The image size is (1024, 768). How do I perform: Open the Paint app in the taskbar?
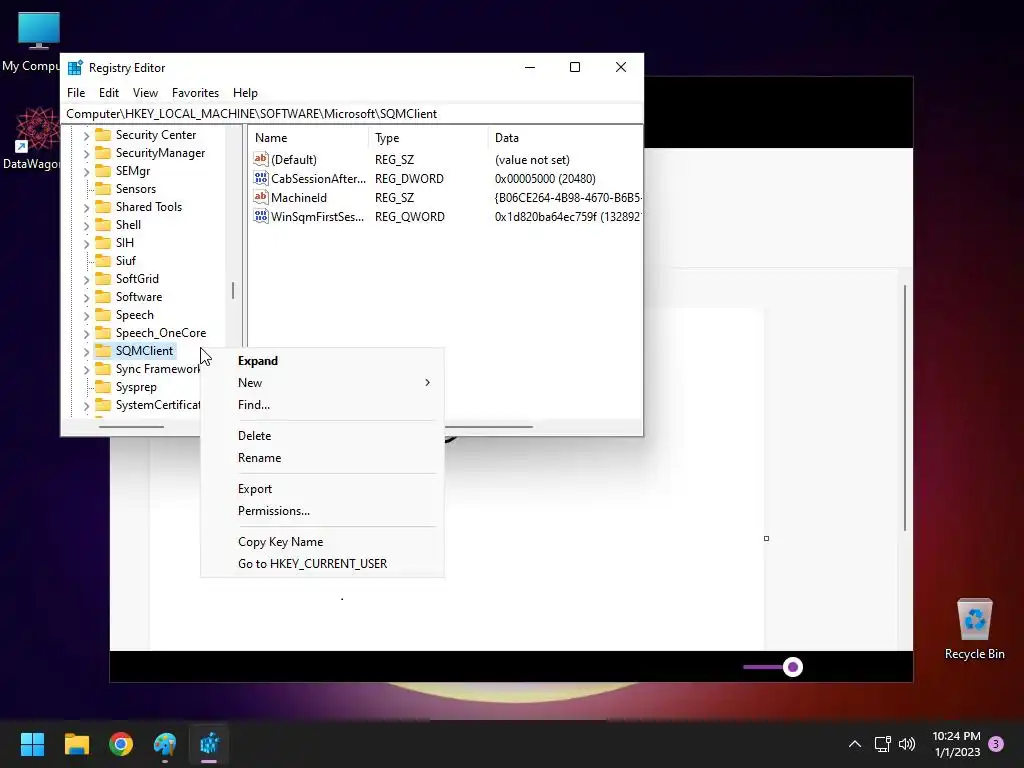(165, 744)
